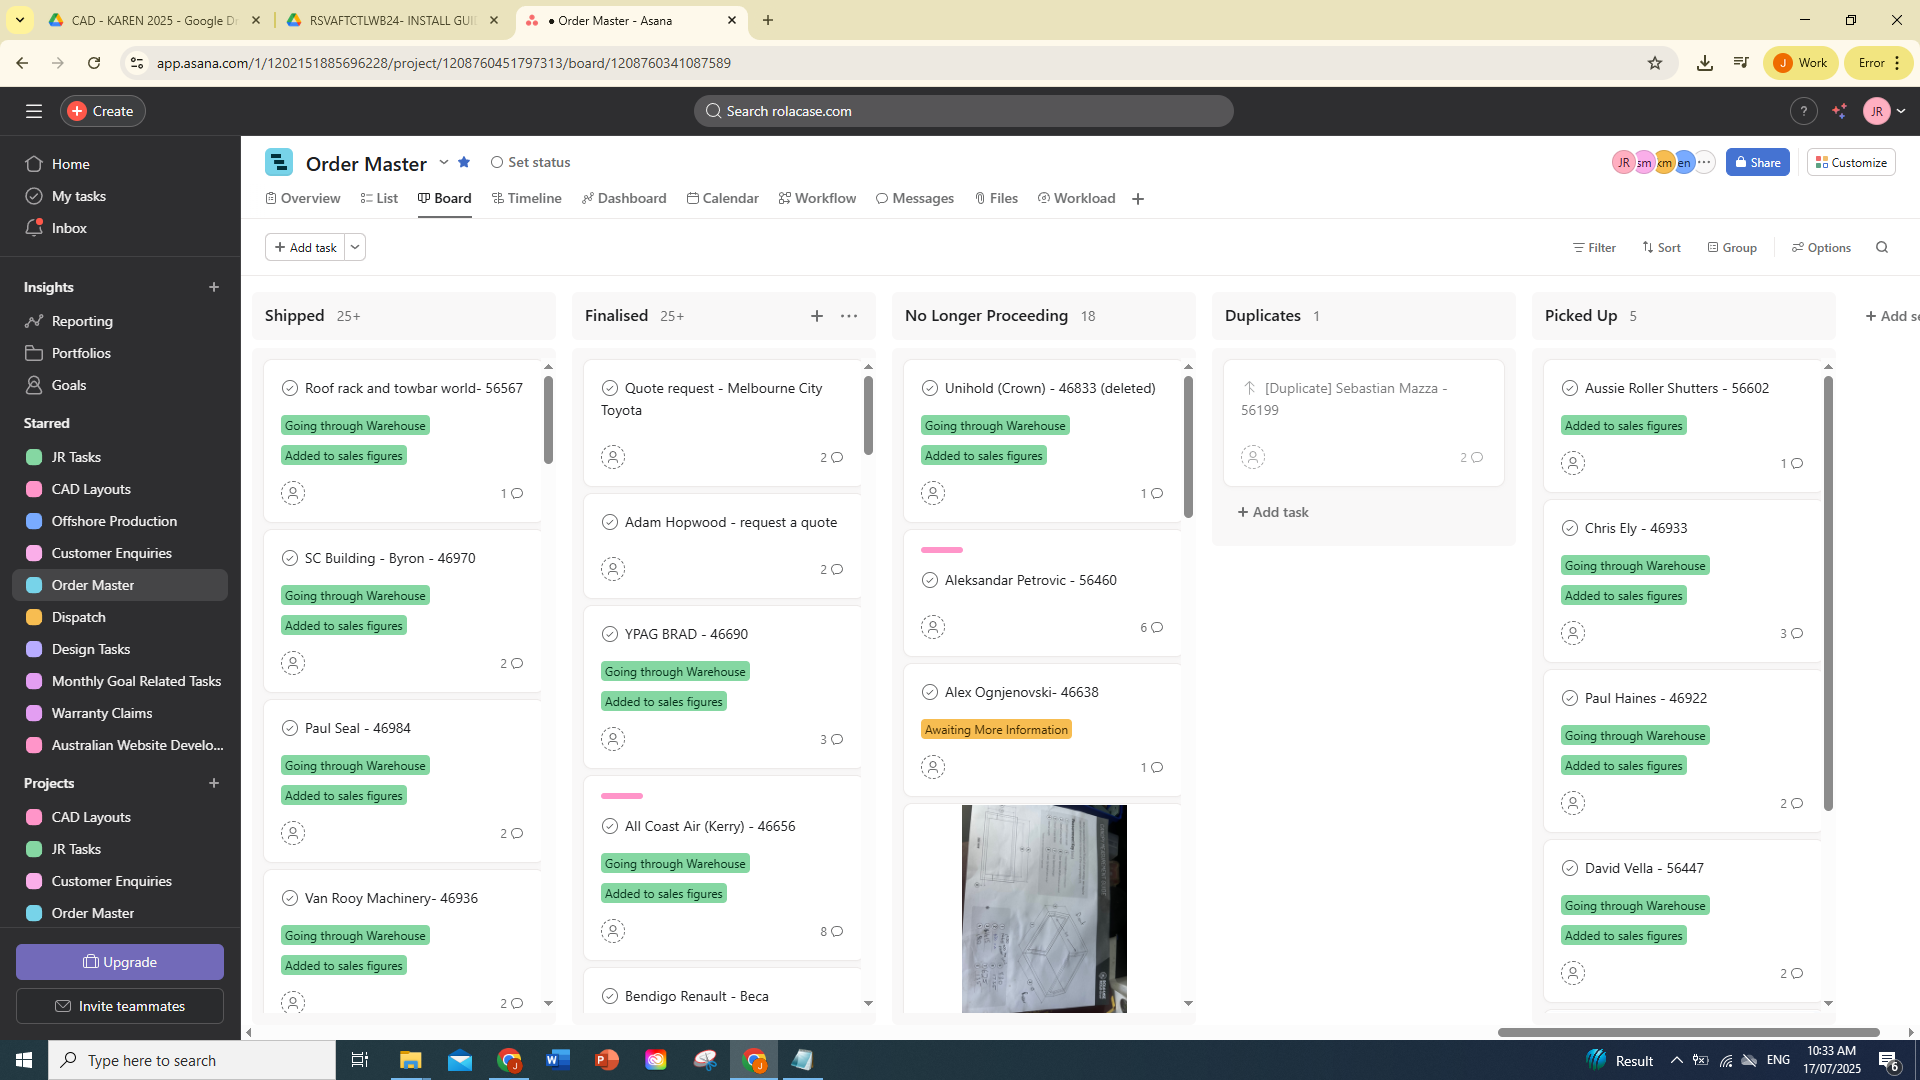Click the hamburger menu icon
This screenshot has width=1920, height=1080.
(x=34, y=111)
